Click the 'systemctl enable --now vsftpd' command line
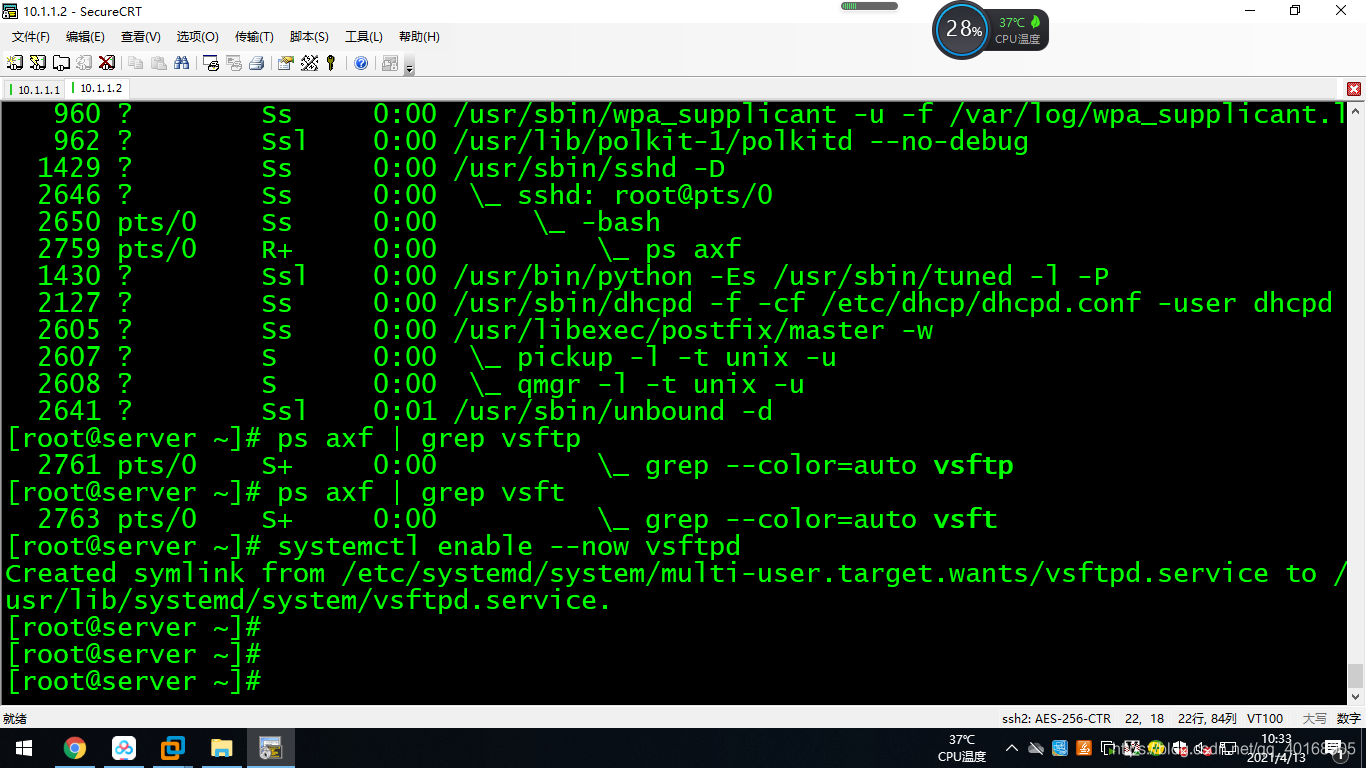 [509, 546]
